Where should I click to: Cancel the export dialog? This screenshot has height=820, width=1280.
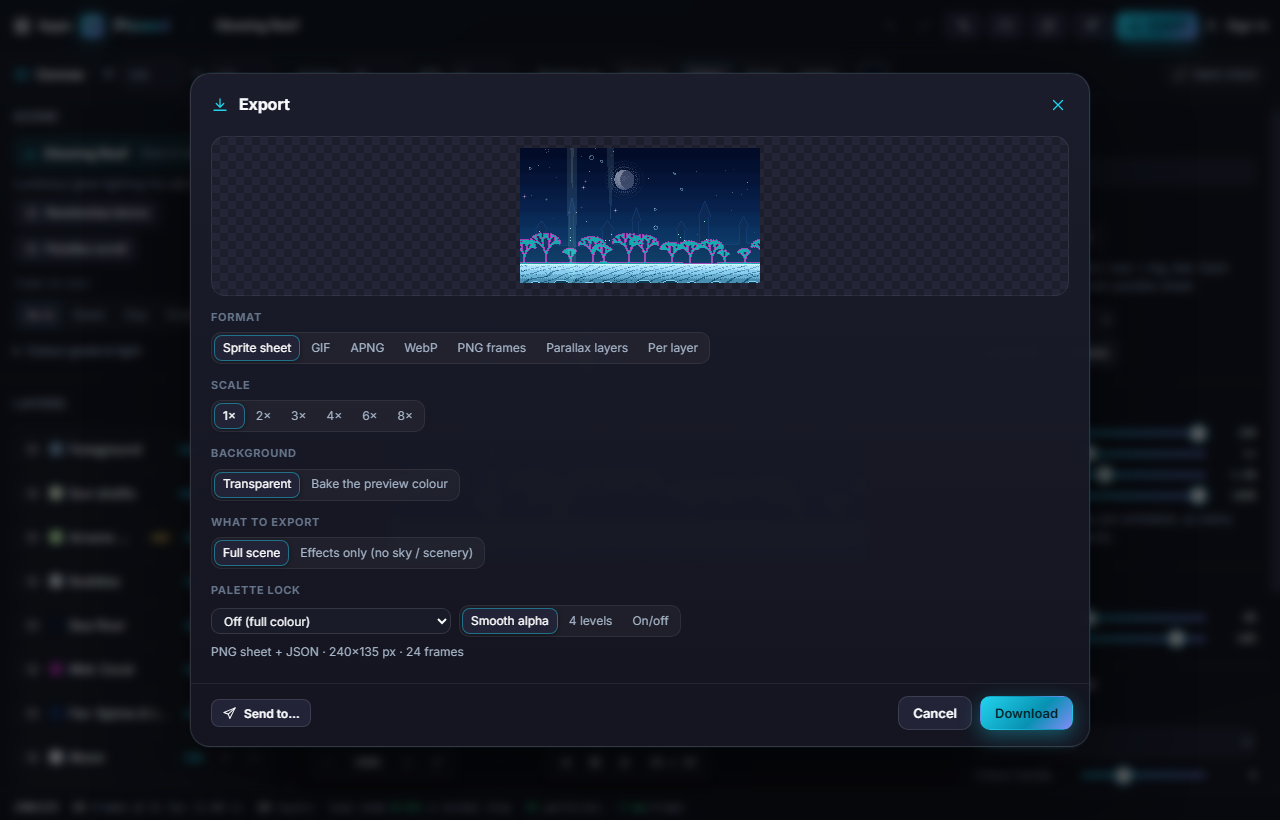(935, 713)
